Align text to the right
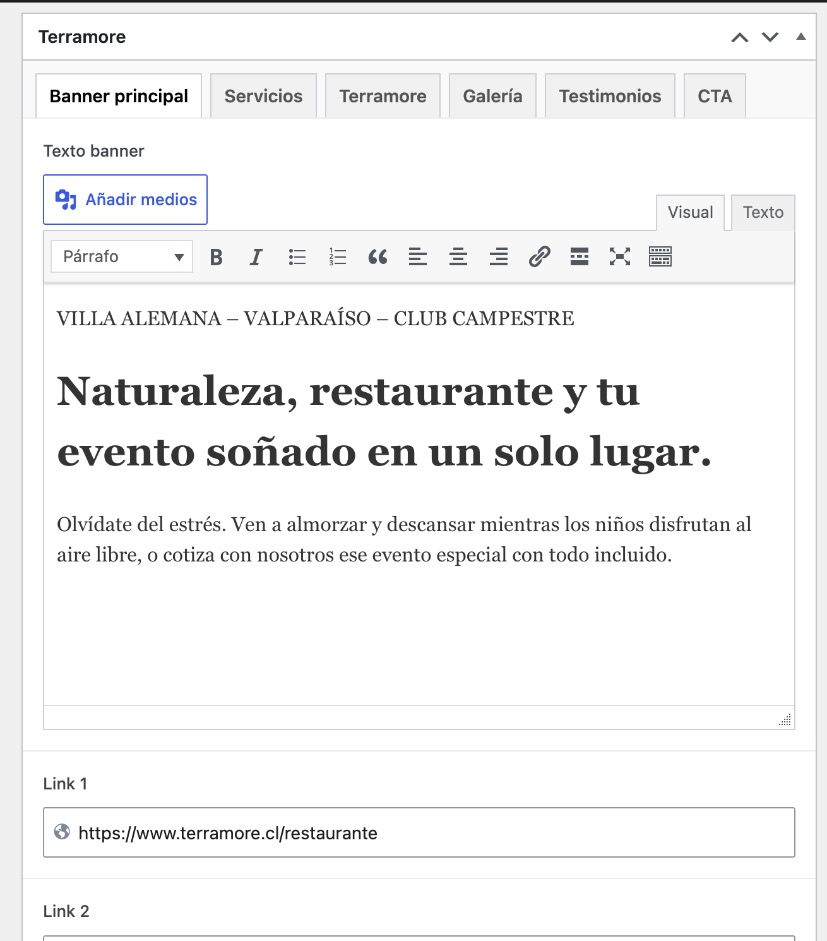The width and height of the screenshot is (827, 941). 499,257
